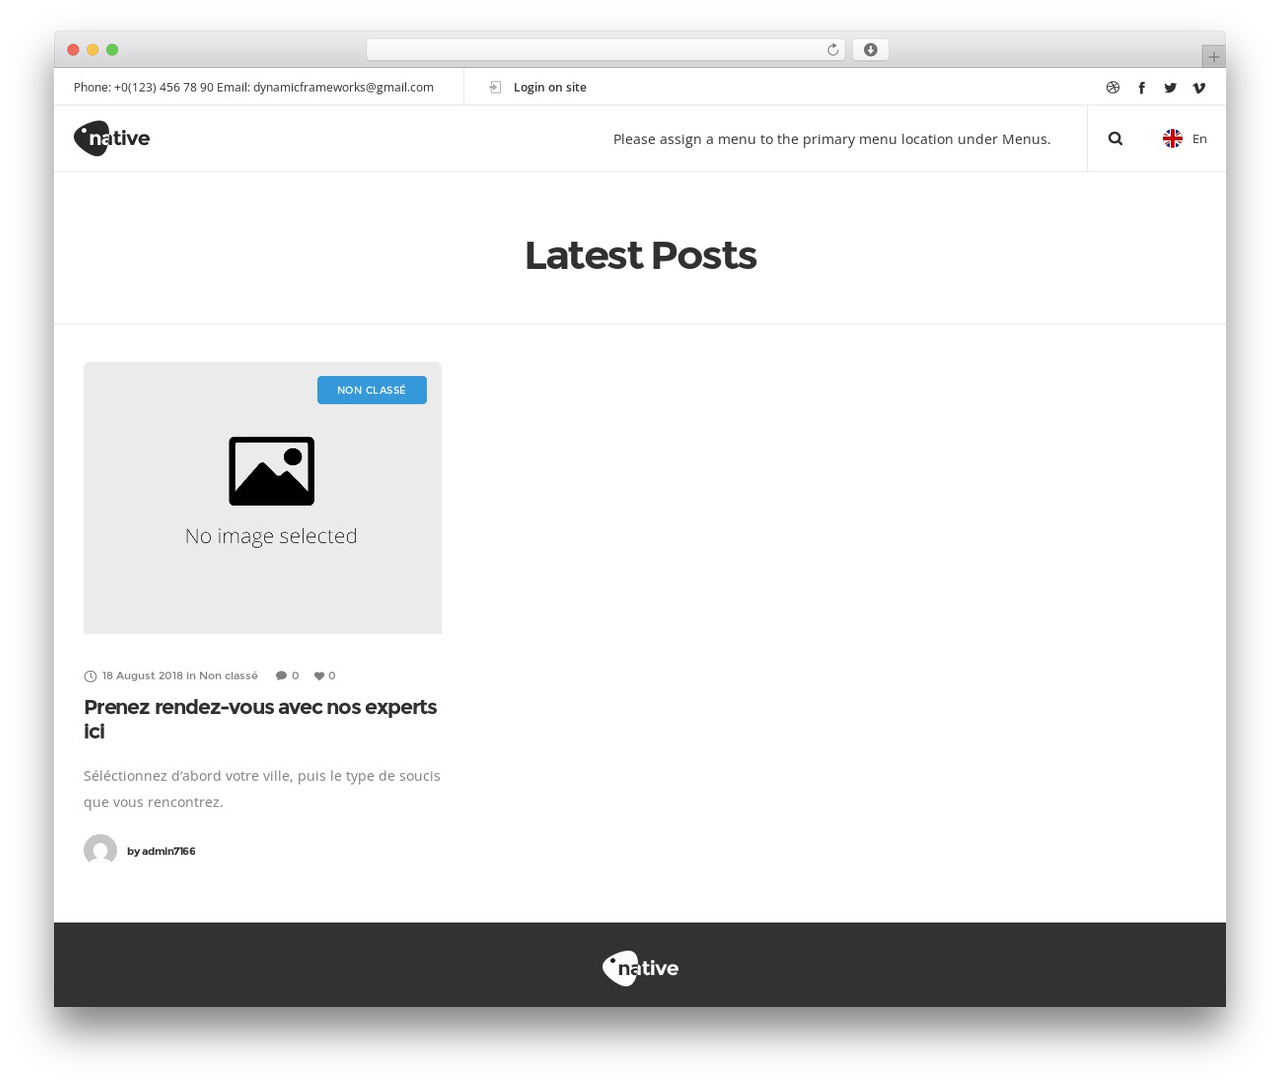Click the NON CLASSÉ category badge
The height and width of the screenshot is (1084, 1280).
pyautogui.click(x=372, y=390)
